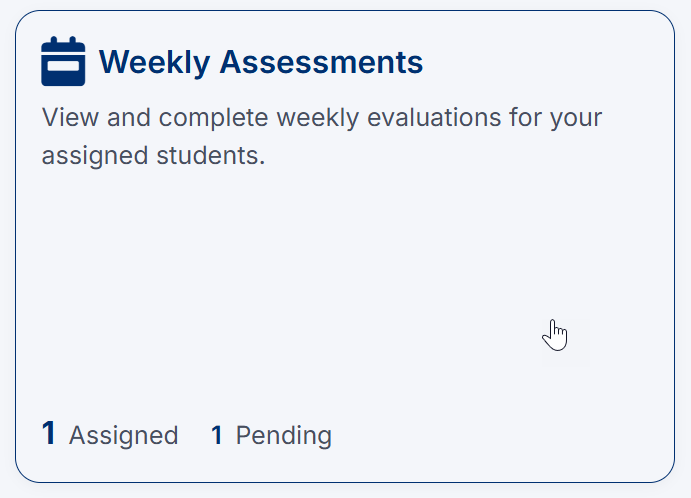Open the Weekly Assessments heading
This screenshot has width=691, height=498.
[x=261, y=62]
